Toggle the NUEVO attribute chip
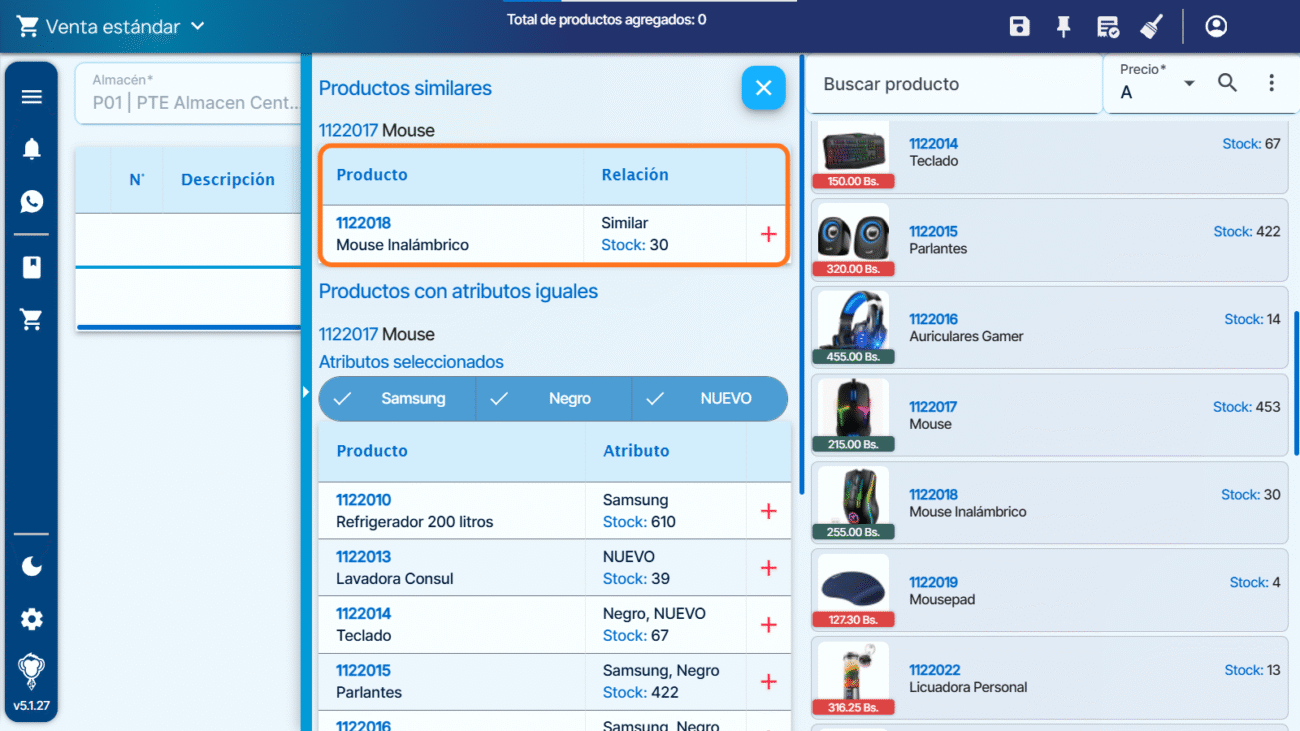This screenshot has width=1300, height=731. click(710, 399)
